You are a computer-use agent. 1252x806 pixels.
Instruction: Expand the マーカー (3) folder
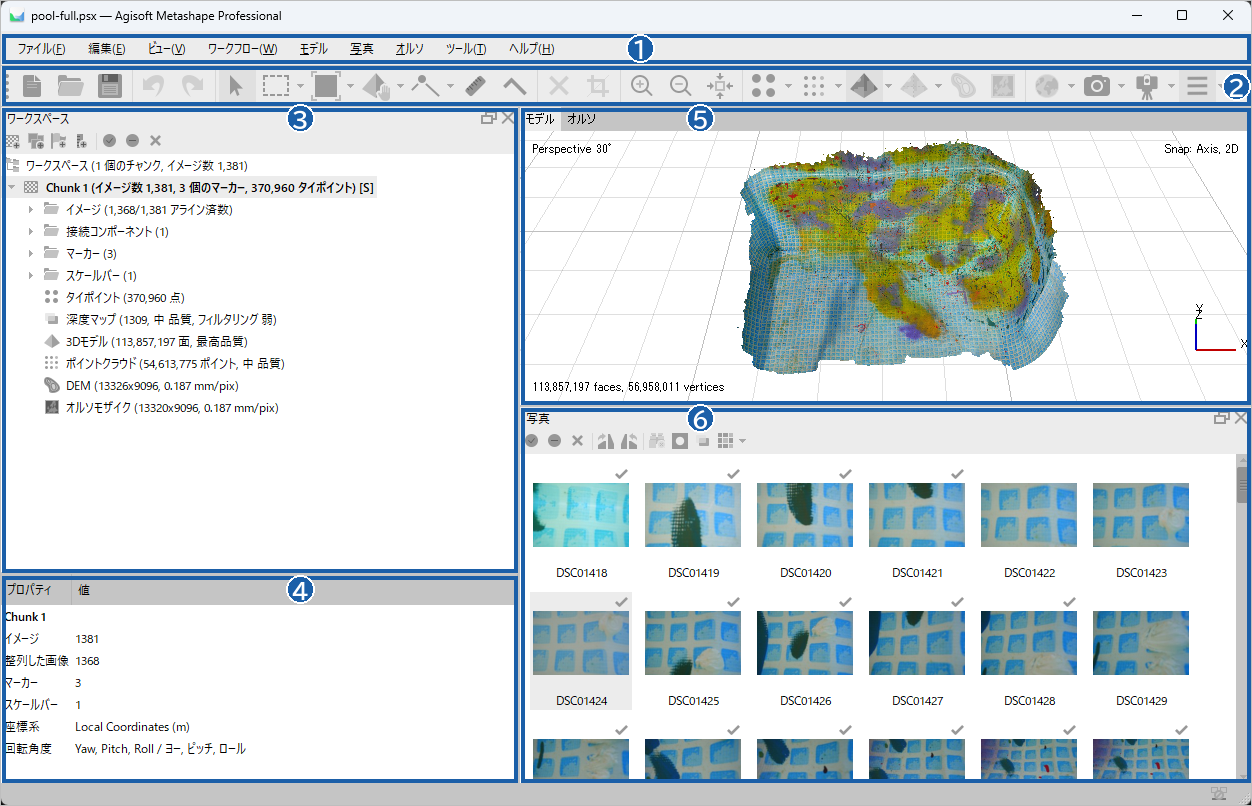(31, 253)
